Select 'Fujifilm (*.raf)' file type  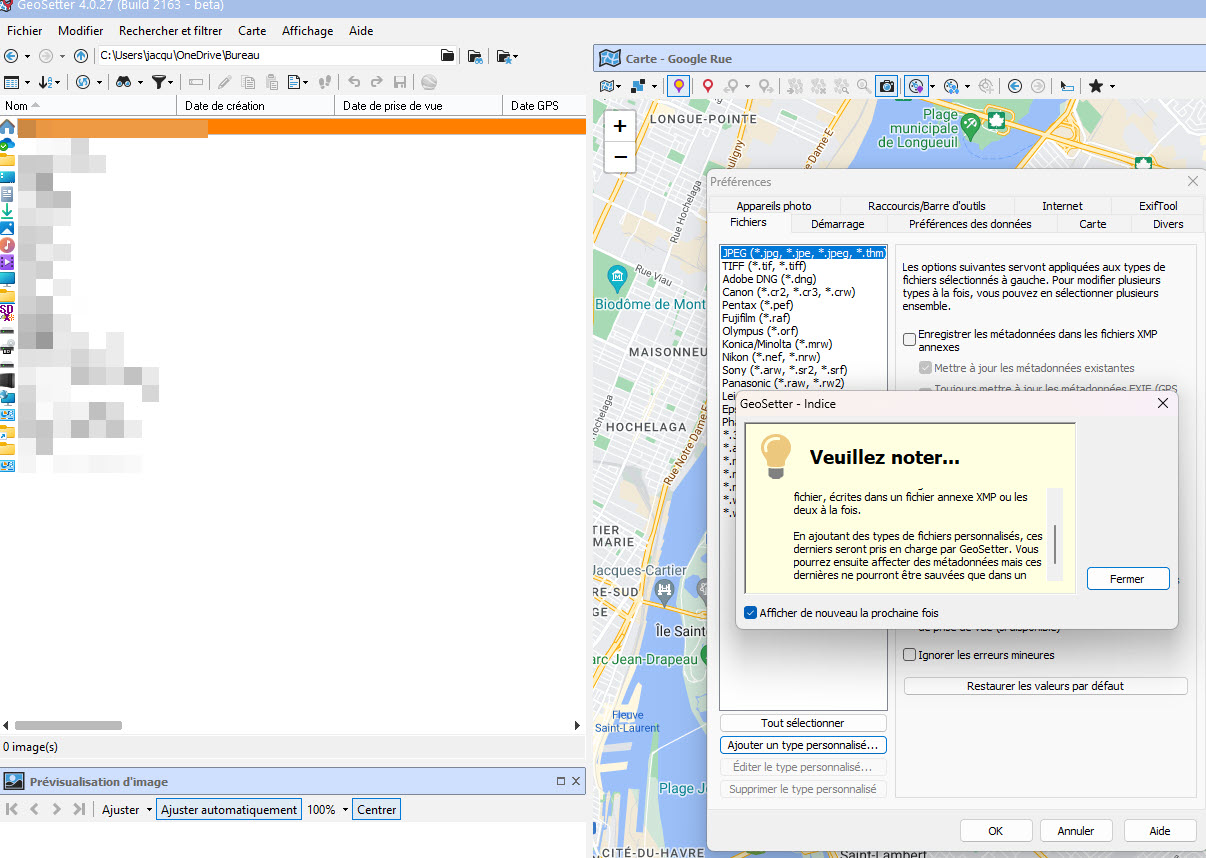click(x=756, y=318)
